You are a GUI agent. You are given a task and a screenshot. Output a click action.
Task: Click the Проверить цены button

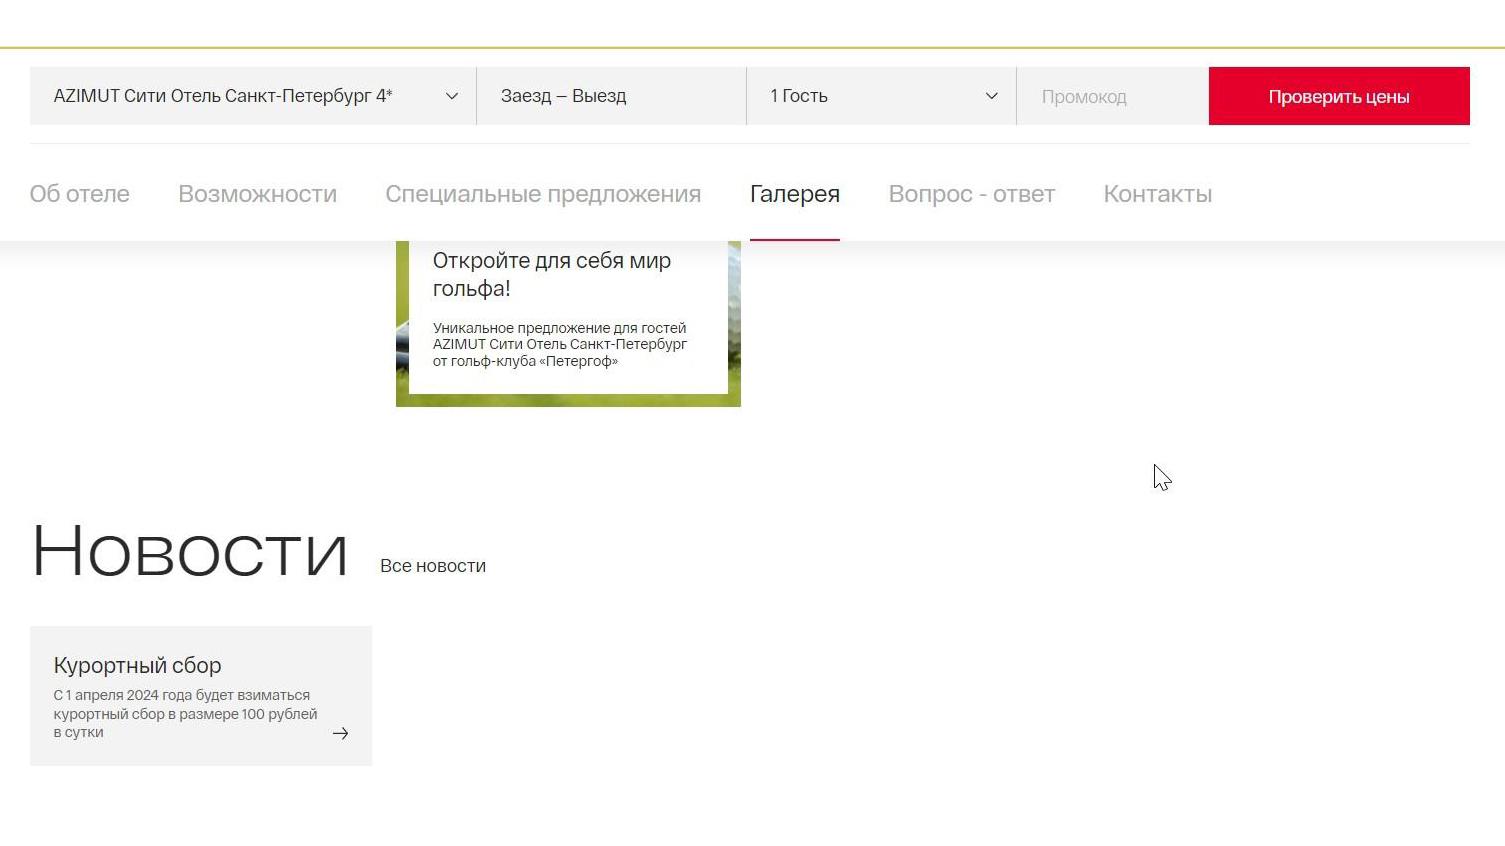(x=1339, y=96)
